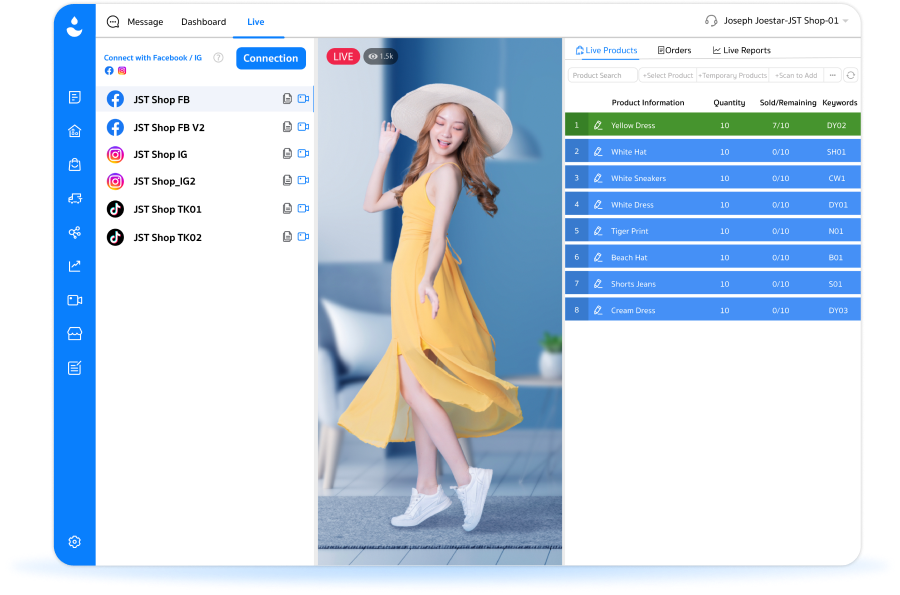
Task: Open the more options ellipsis in product toolbar
Action: tap(833, 75)
